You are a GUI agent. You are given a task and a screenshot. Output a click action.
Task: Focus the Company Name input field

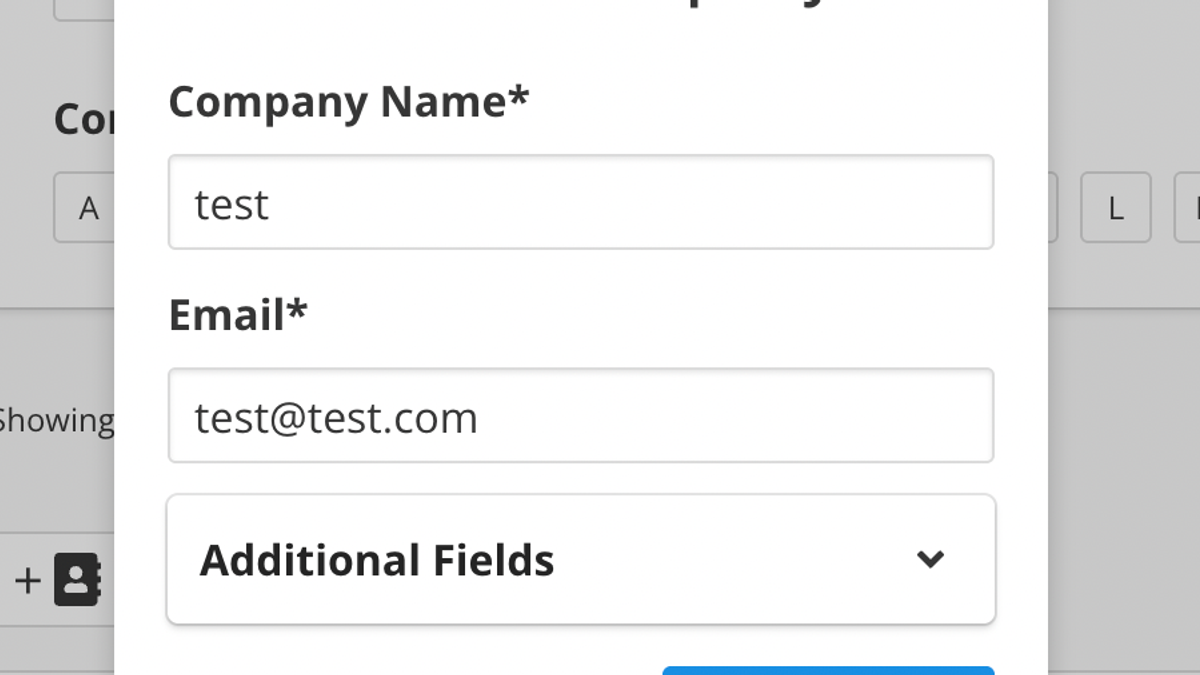(581, 202)
